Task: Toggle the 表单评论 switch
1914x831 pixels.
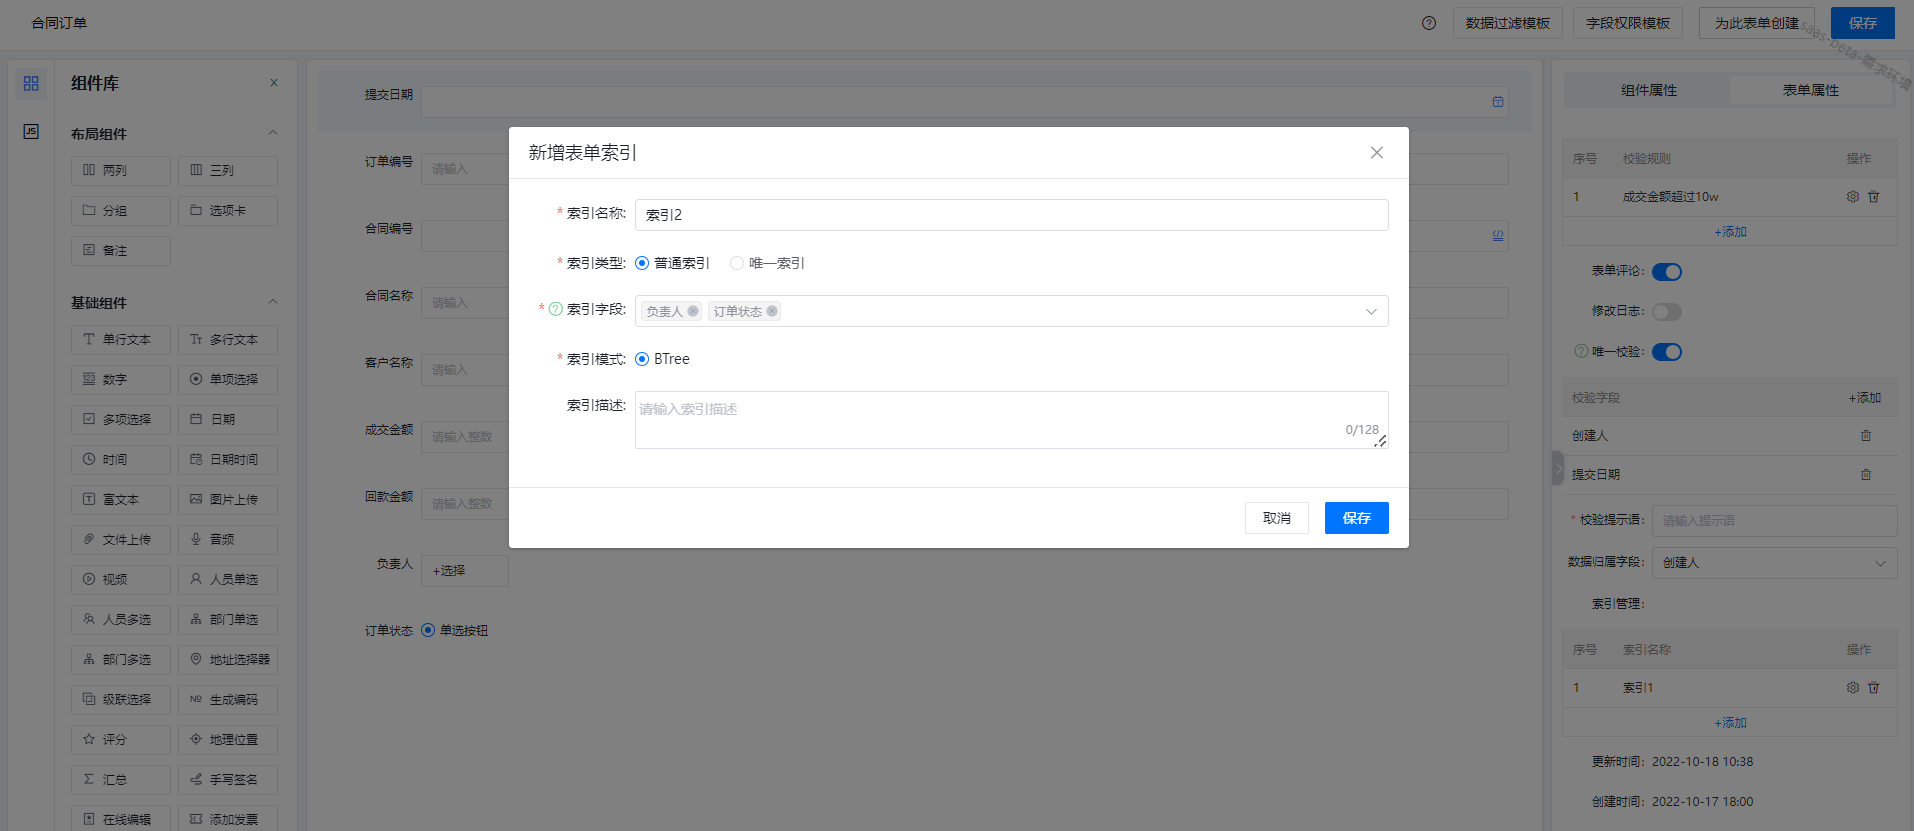Action: click(1667, 272)
